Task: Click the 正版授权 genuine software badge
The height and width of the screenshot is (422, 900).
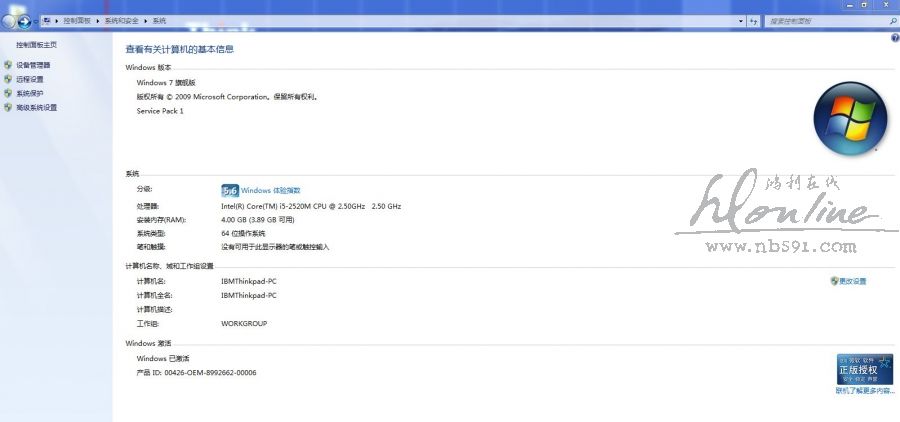Action: tap(865, 369)
